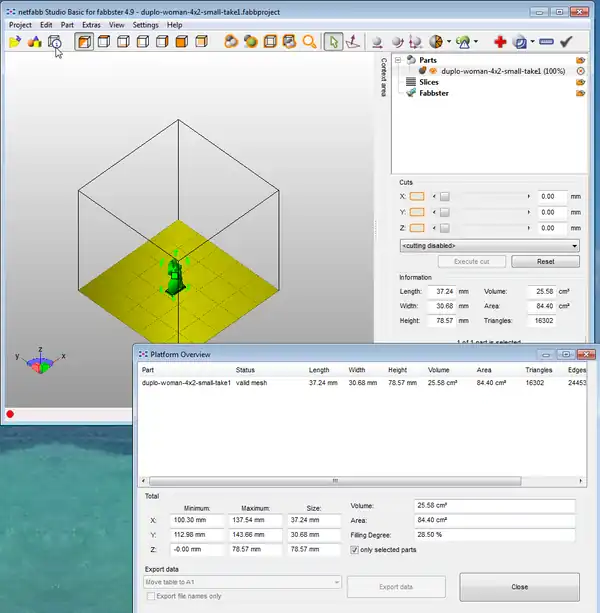Image resolution: width=600 pixels, height=613 pixels.
Task: Open the cutting disabled dropdown
Action: tap(489, 245)
